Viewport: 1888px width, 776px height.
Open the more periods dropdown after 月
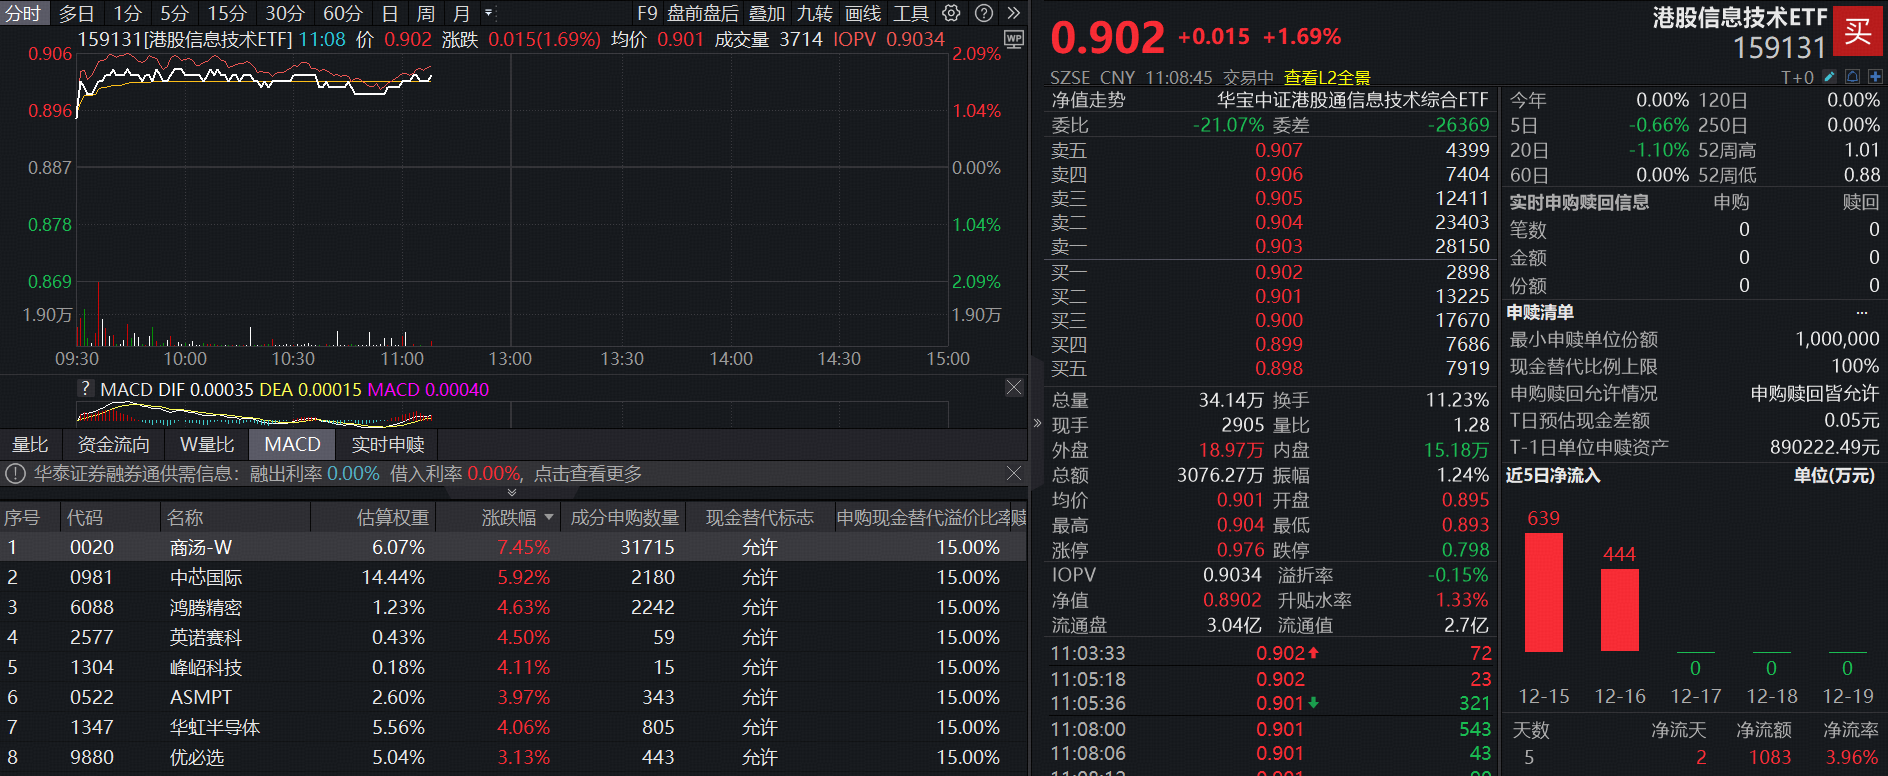pyautogui.click(x=488, y=13)
